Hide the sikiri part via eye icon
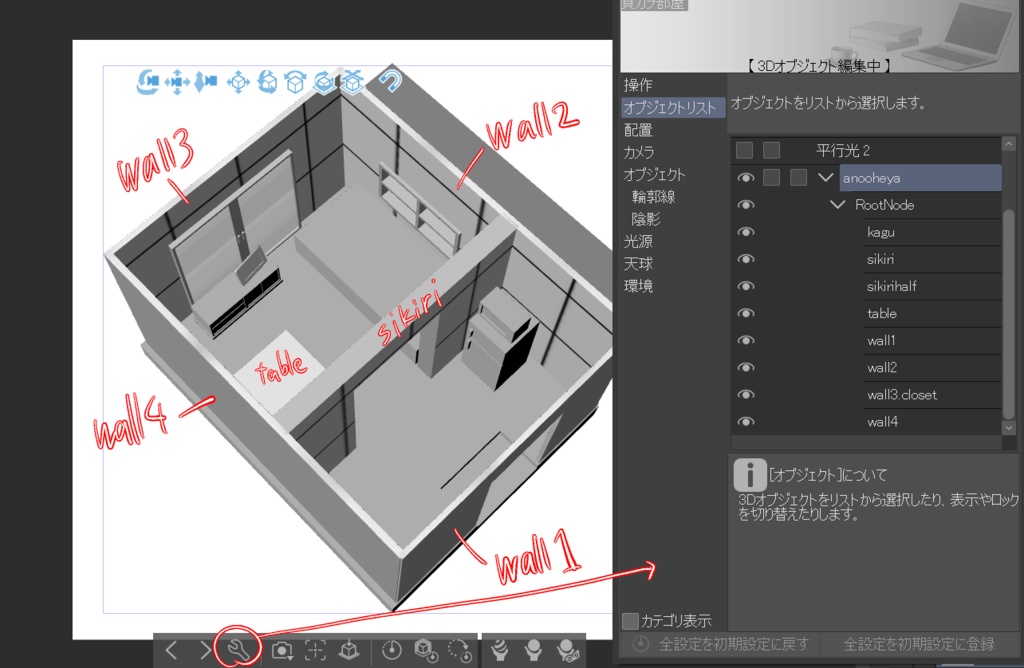Image resolution: width=1024 pixels, height=668 pixels. tap(745, 259)
